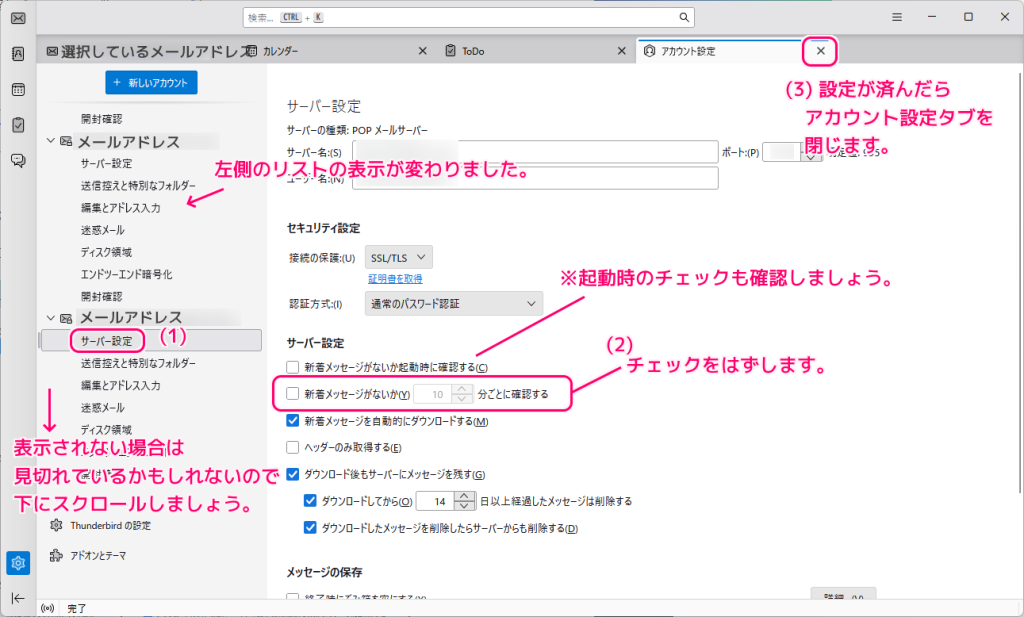Enable fetching headers only (ヘッダーのみ取得する)
Image resolution: width=1024 pixels, height=617 pixels.
coord(290,446)
